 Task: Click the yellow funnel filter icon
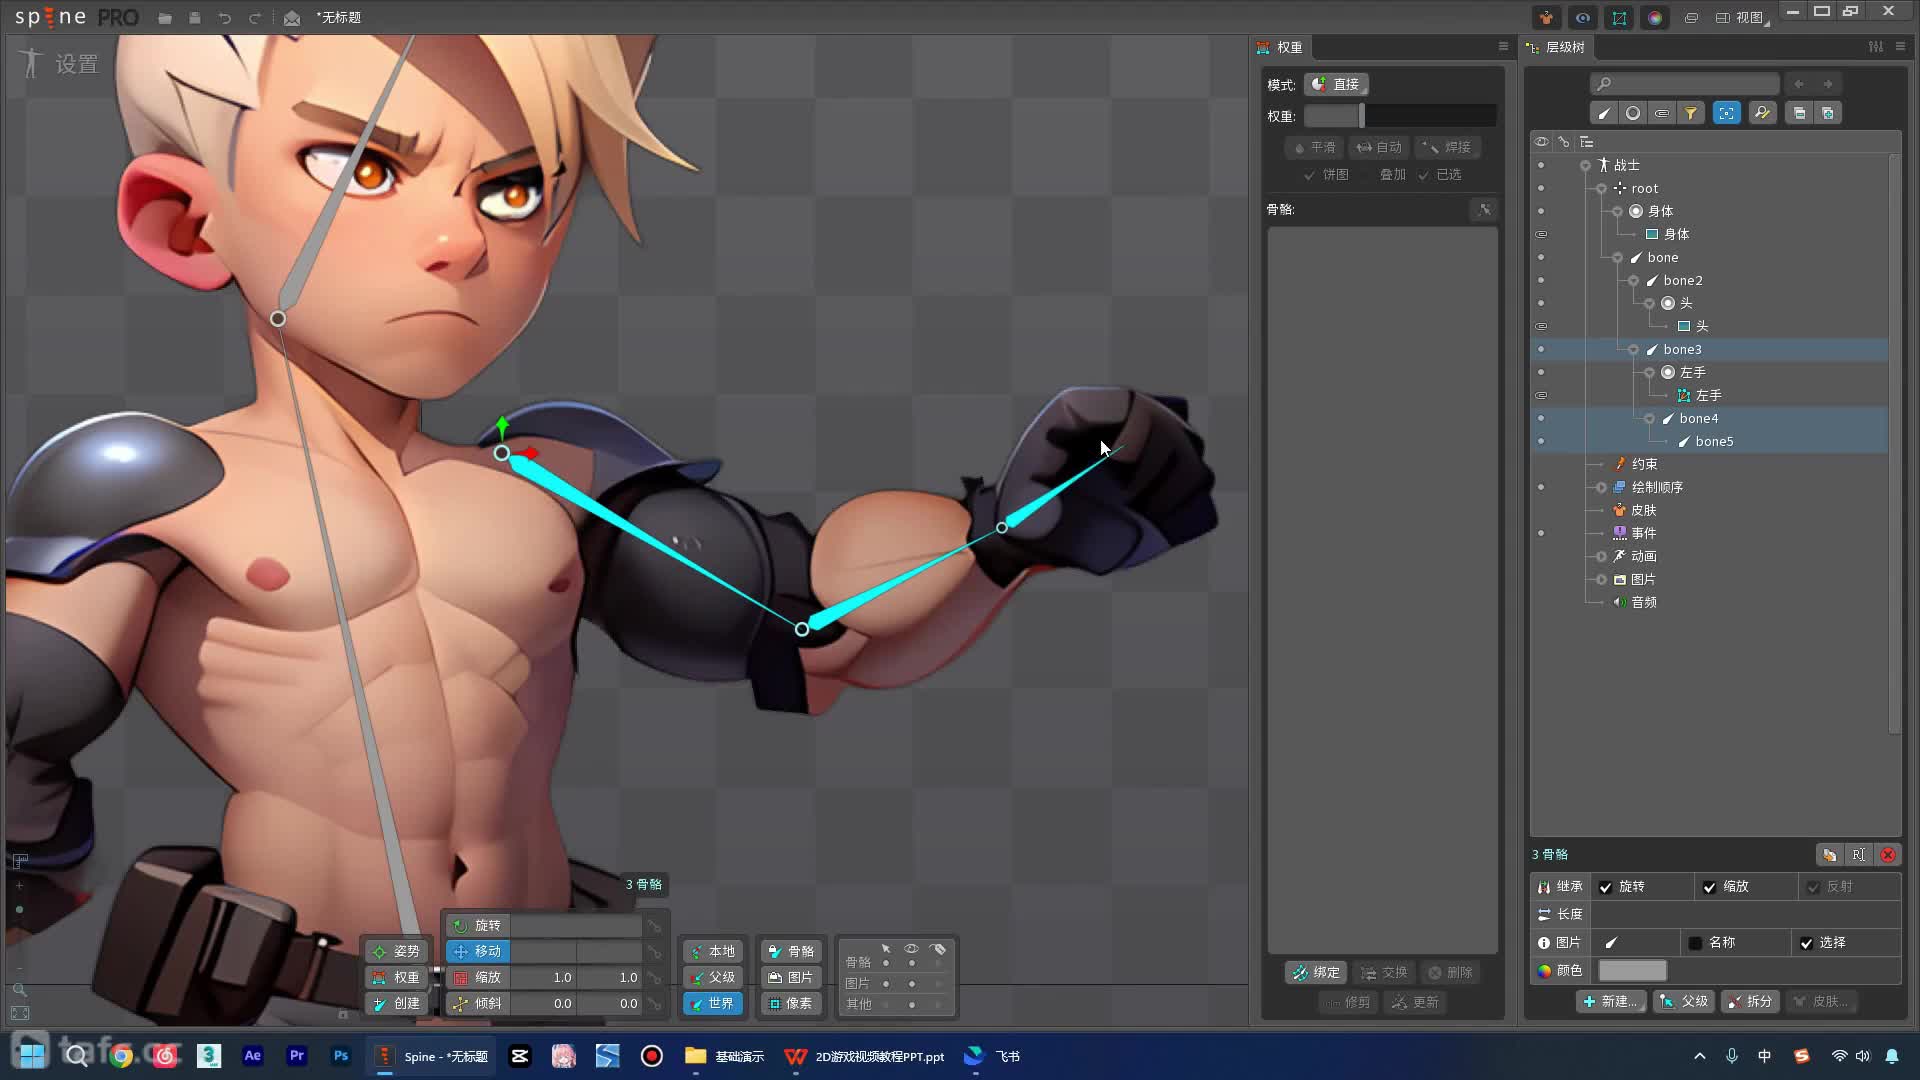(x=1691, y=113)
